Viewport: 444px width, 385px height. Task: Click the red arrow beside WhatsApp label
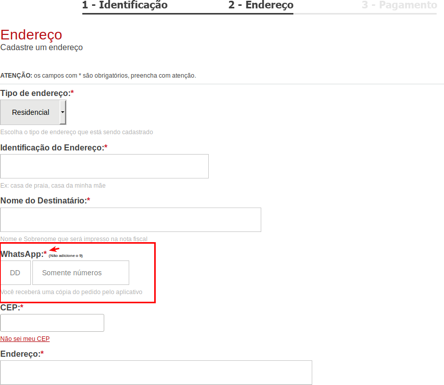pyautogui.click(x=54, y=249)
